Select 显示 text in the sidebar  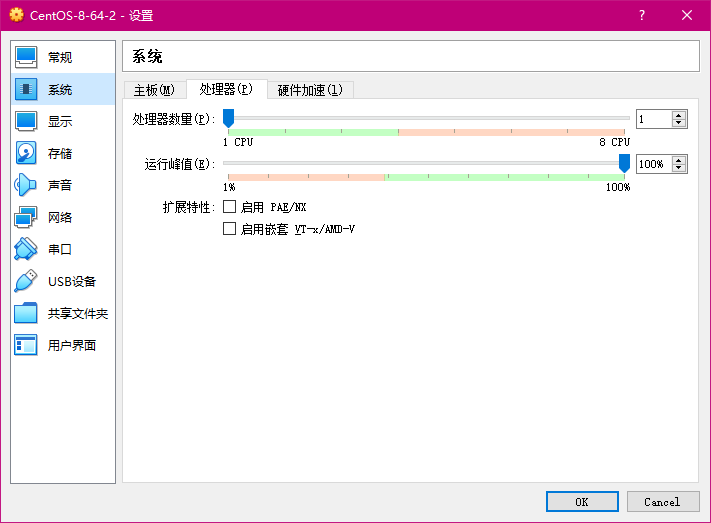(60, 121)
